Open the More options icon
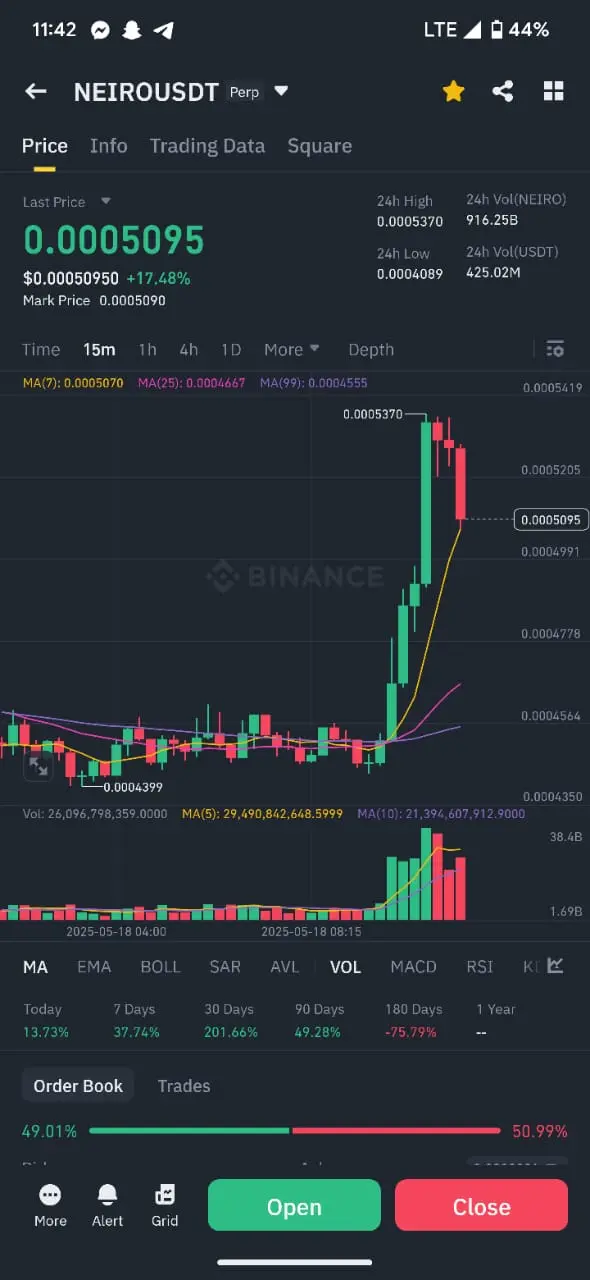590x1280 pixels. click(50, 1194)
